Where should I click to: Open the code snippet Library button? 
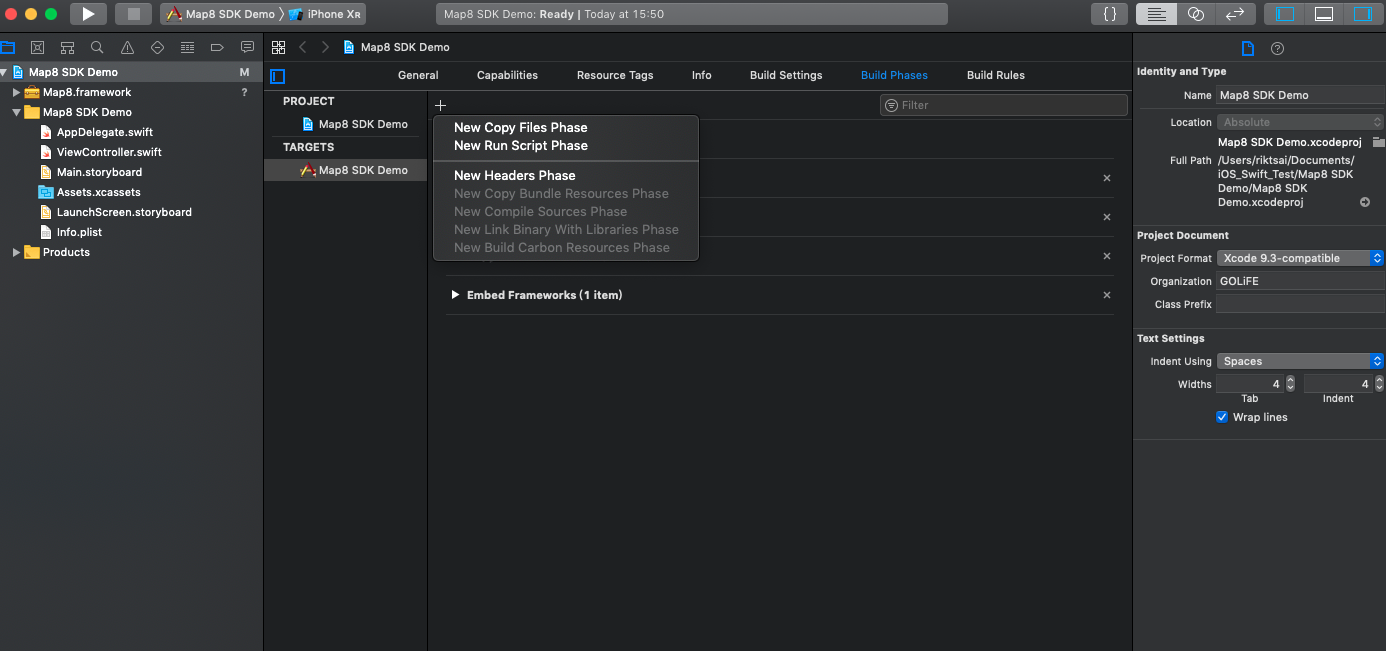coord(1109,14)
